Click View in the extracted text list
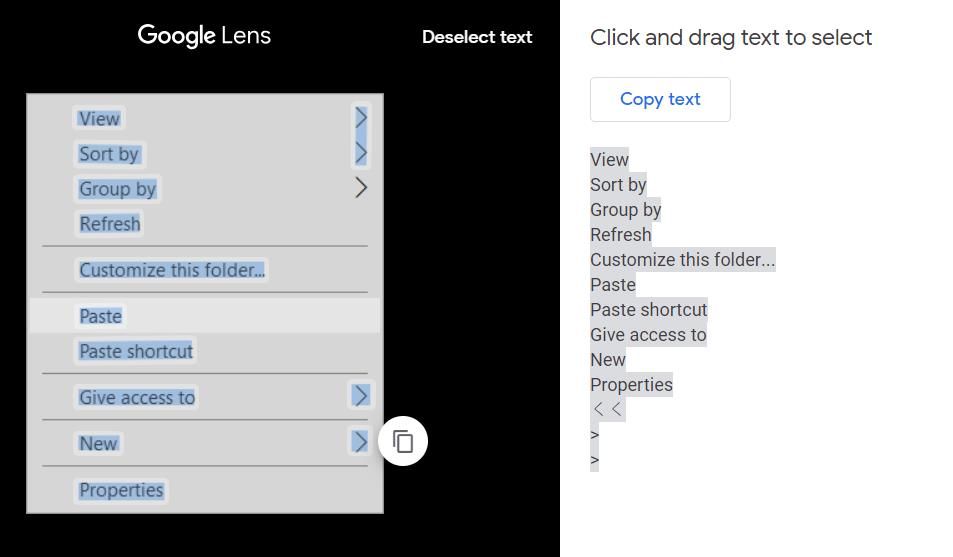 click(x=609, y=160)
